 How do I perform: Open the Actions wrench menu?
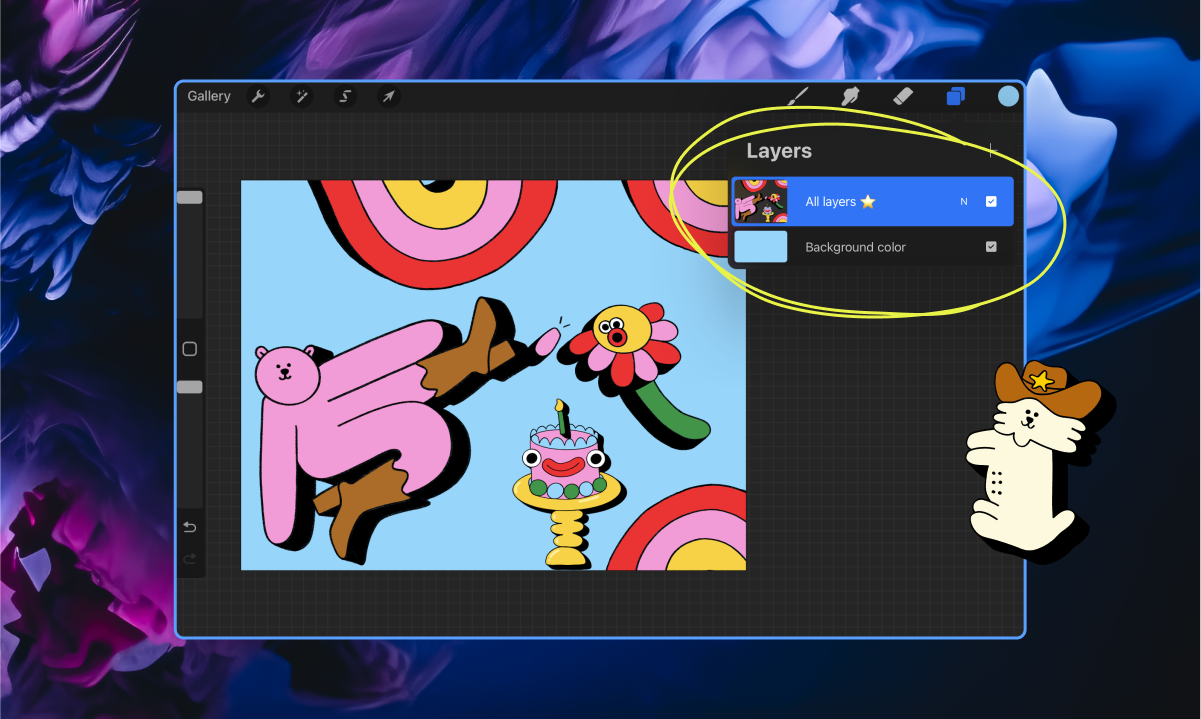click(x=258, y=96)
